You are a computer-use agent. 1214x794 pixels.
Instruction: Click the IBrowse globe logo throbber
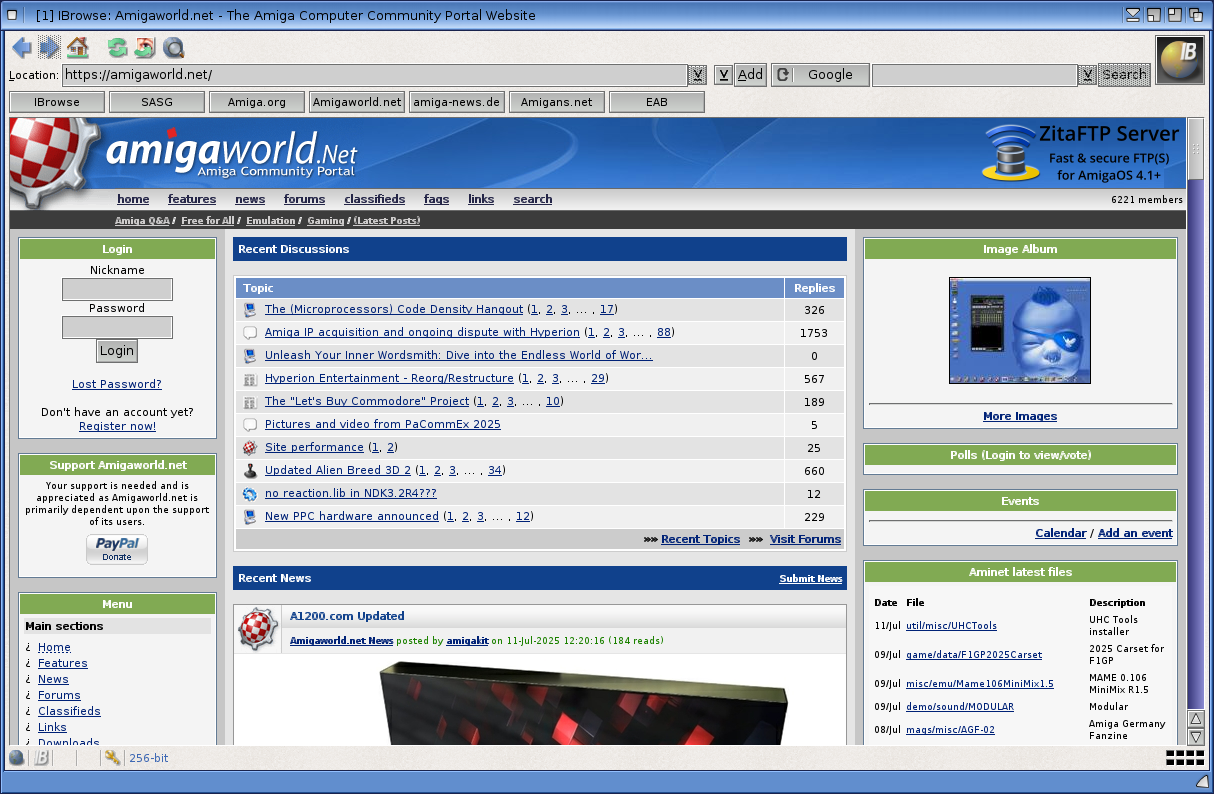[1180, 59]
